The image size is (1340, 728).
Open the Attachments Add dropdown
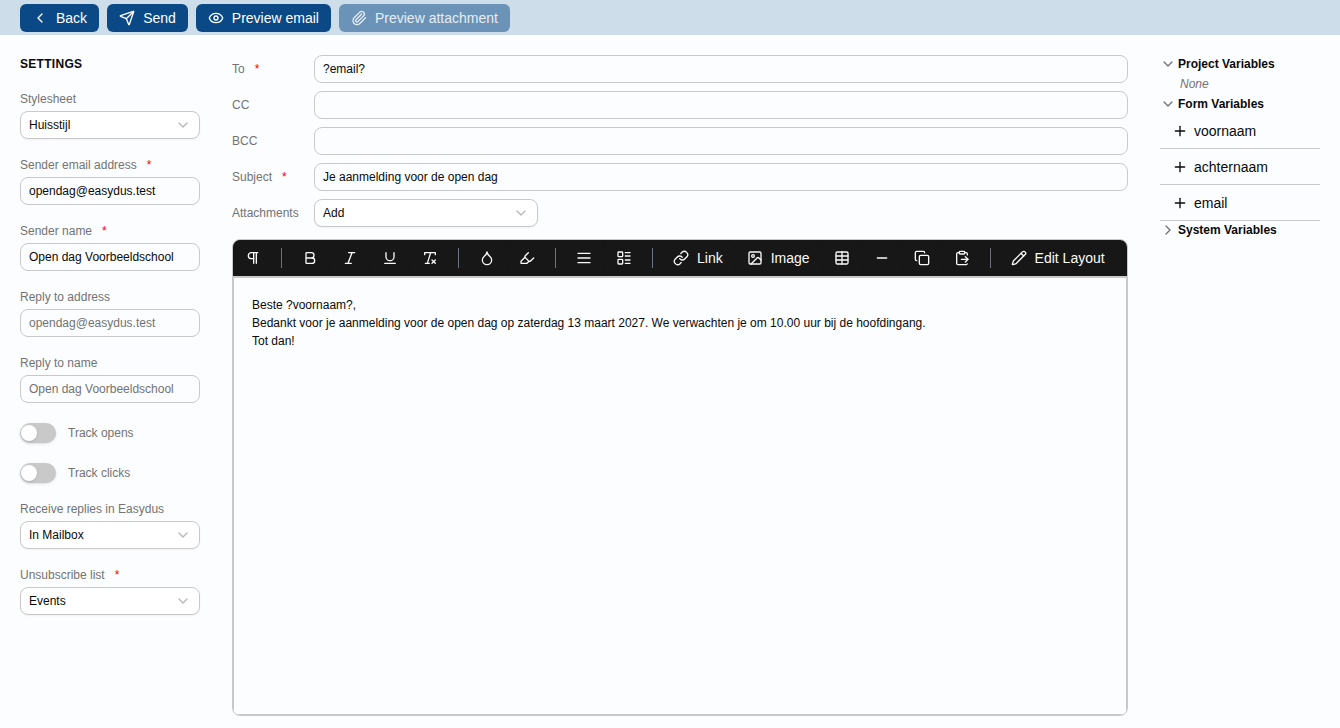click(x=426, y=213)
